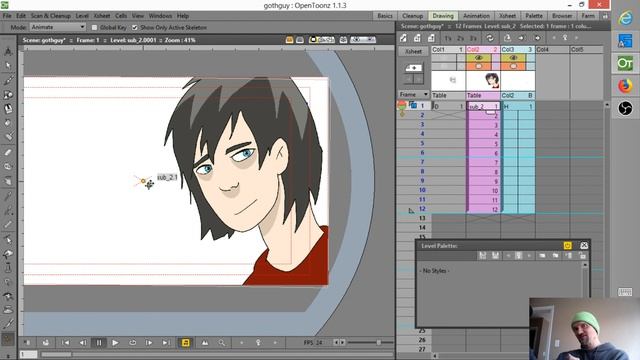The height and width of the screenshot is (360, 640).
Task: Select the Type text tool
Action: pyautogui.click(x=8, y=109)
